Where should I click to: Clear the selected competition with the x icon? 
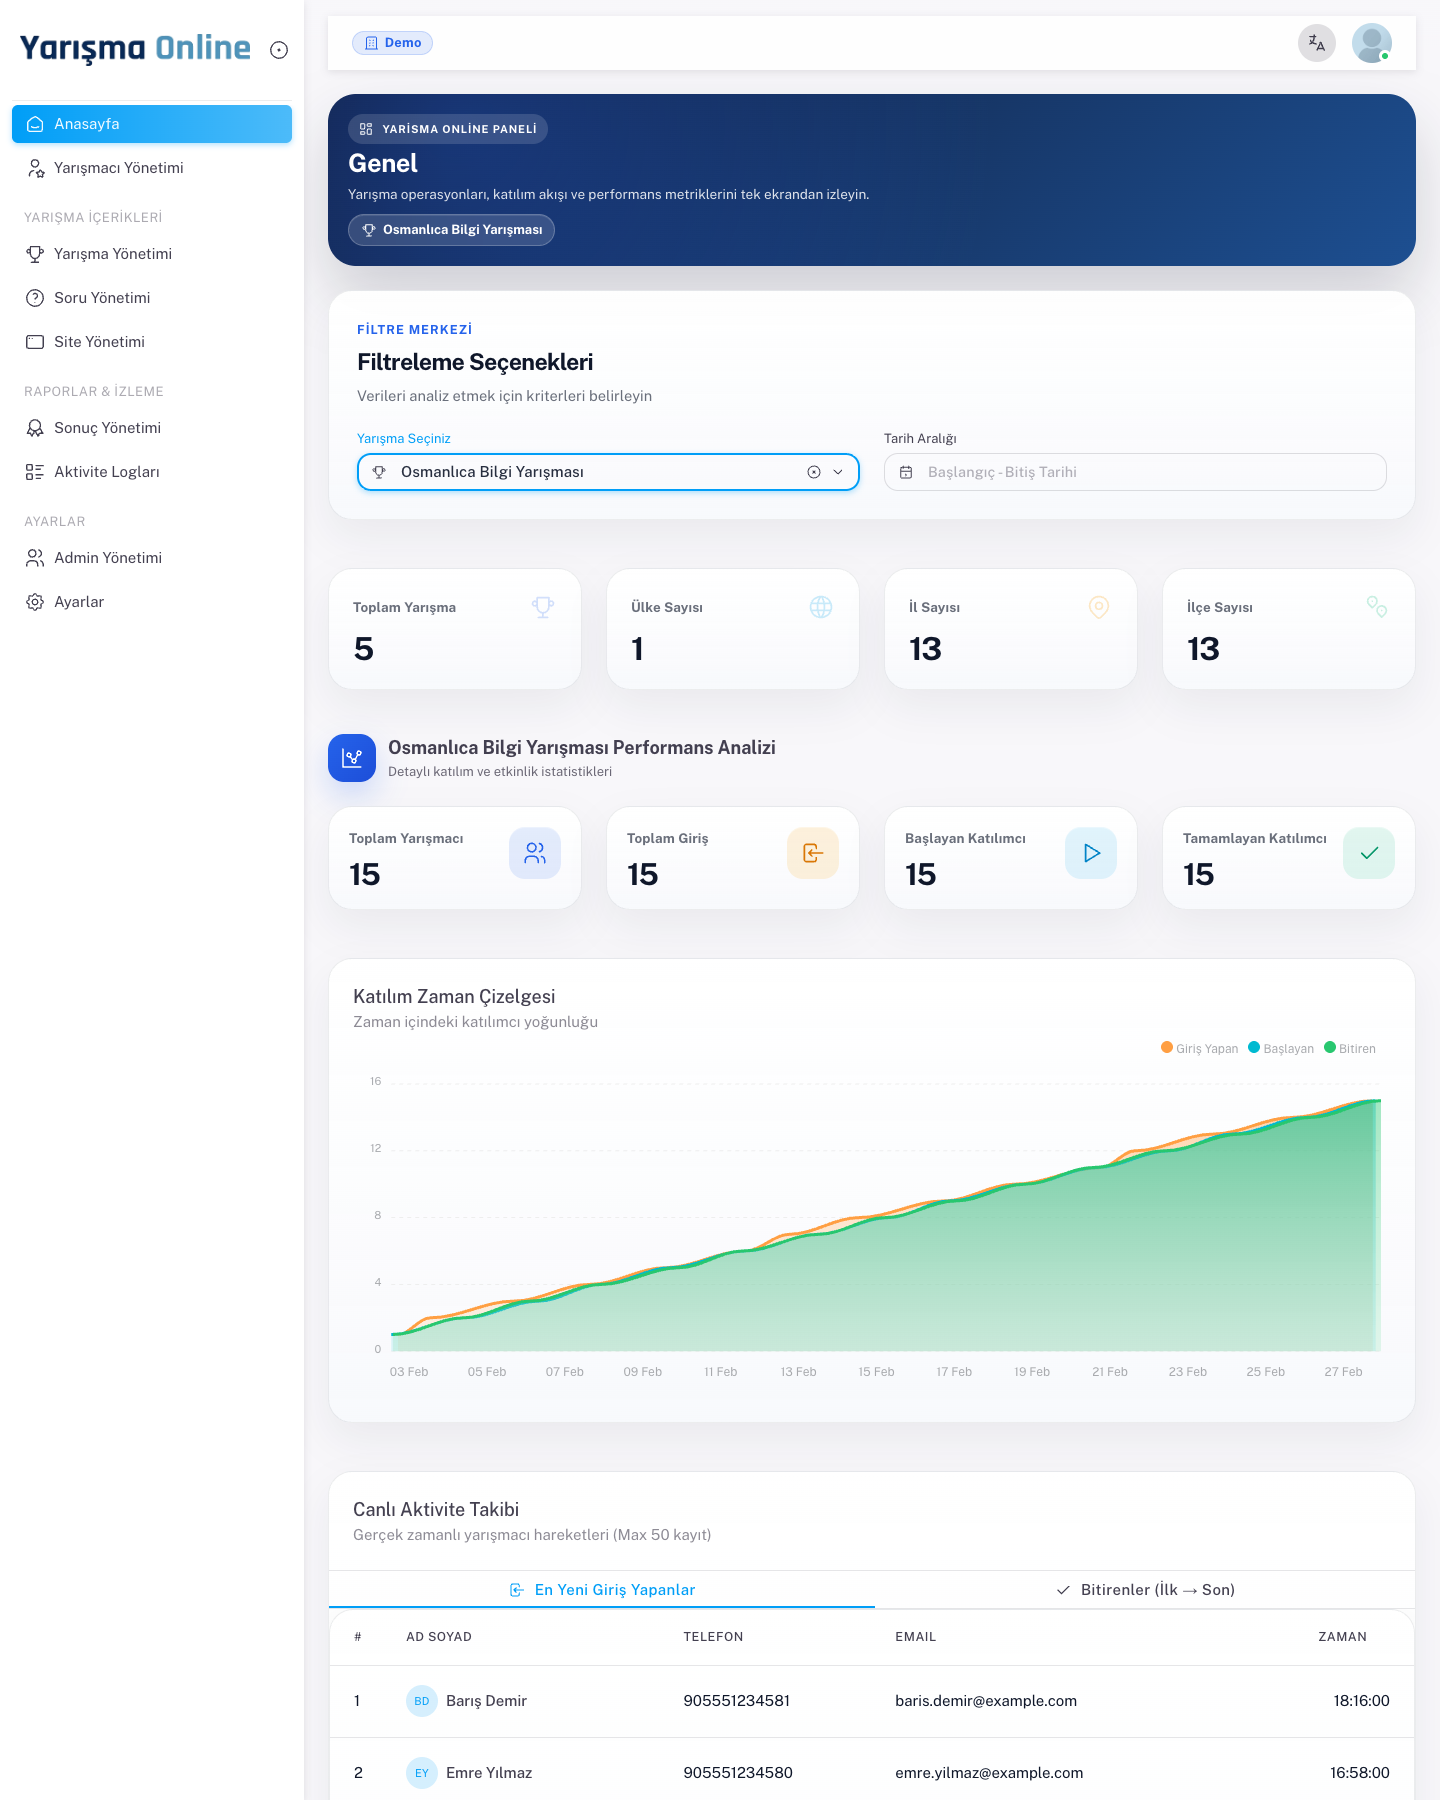click(x=814, y=472)
